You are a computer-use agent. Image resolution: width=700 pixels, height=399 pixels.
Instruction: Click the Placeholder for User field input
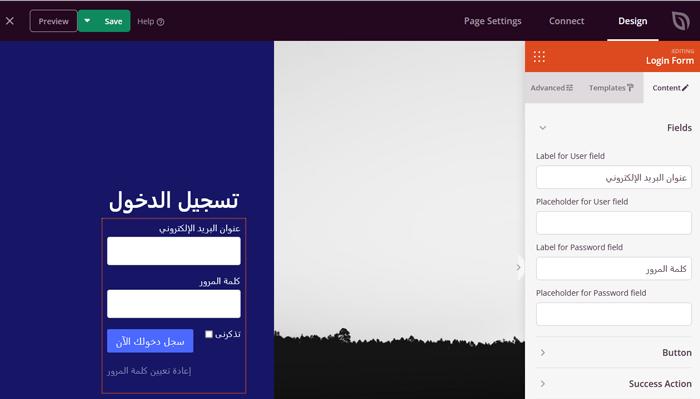614,223
